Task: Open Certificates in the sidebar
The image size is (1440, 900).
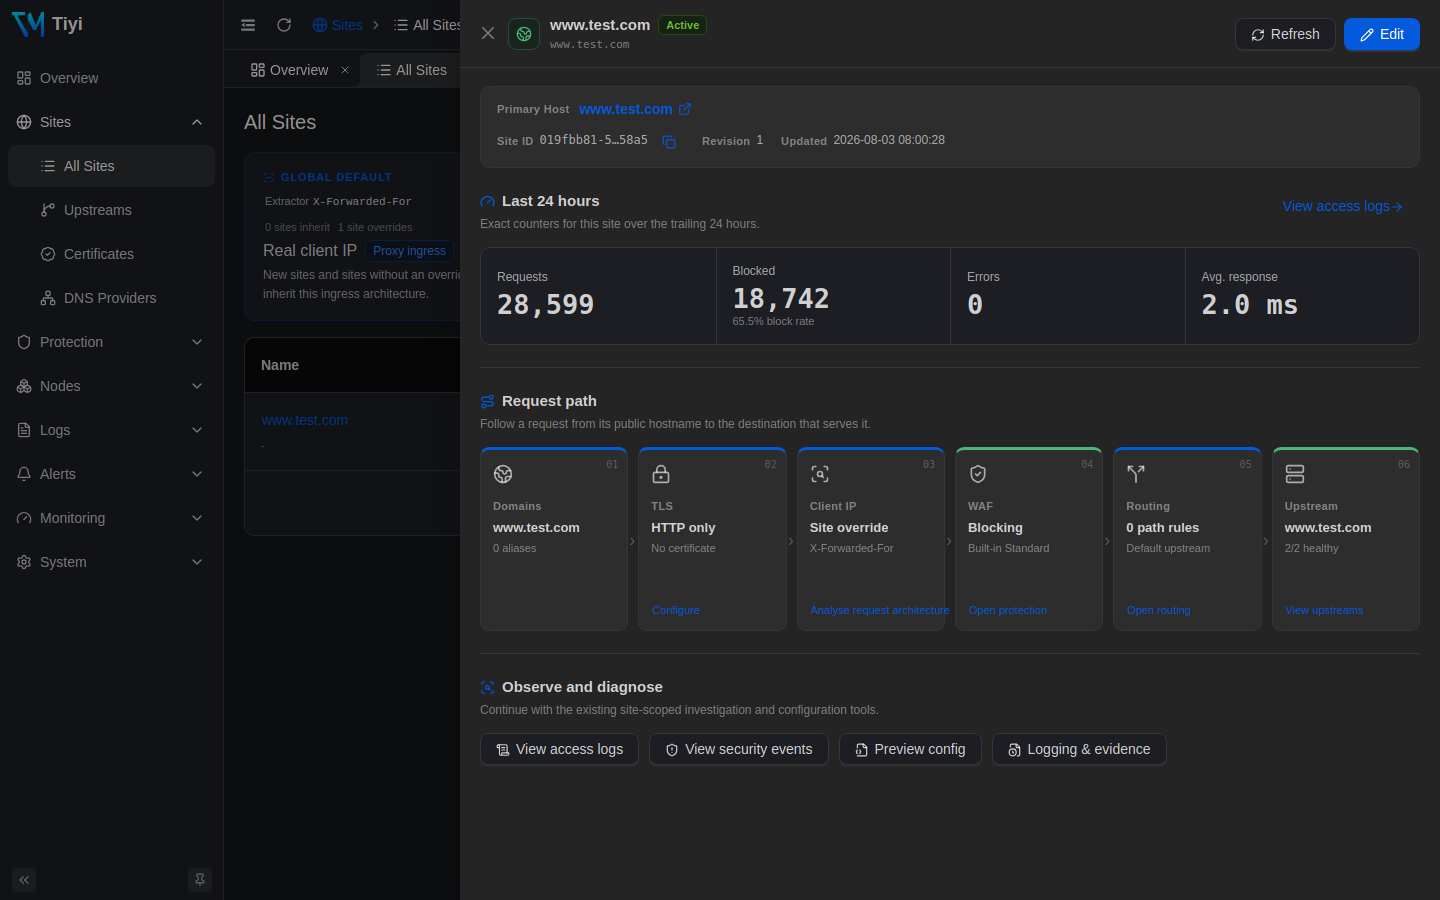Action: pyautogui.click(x=111, y=254)
